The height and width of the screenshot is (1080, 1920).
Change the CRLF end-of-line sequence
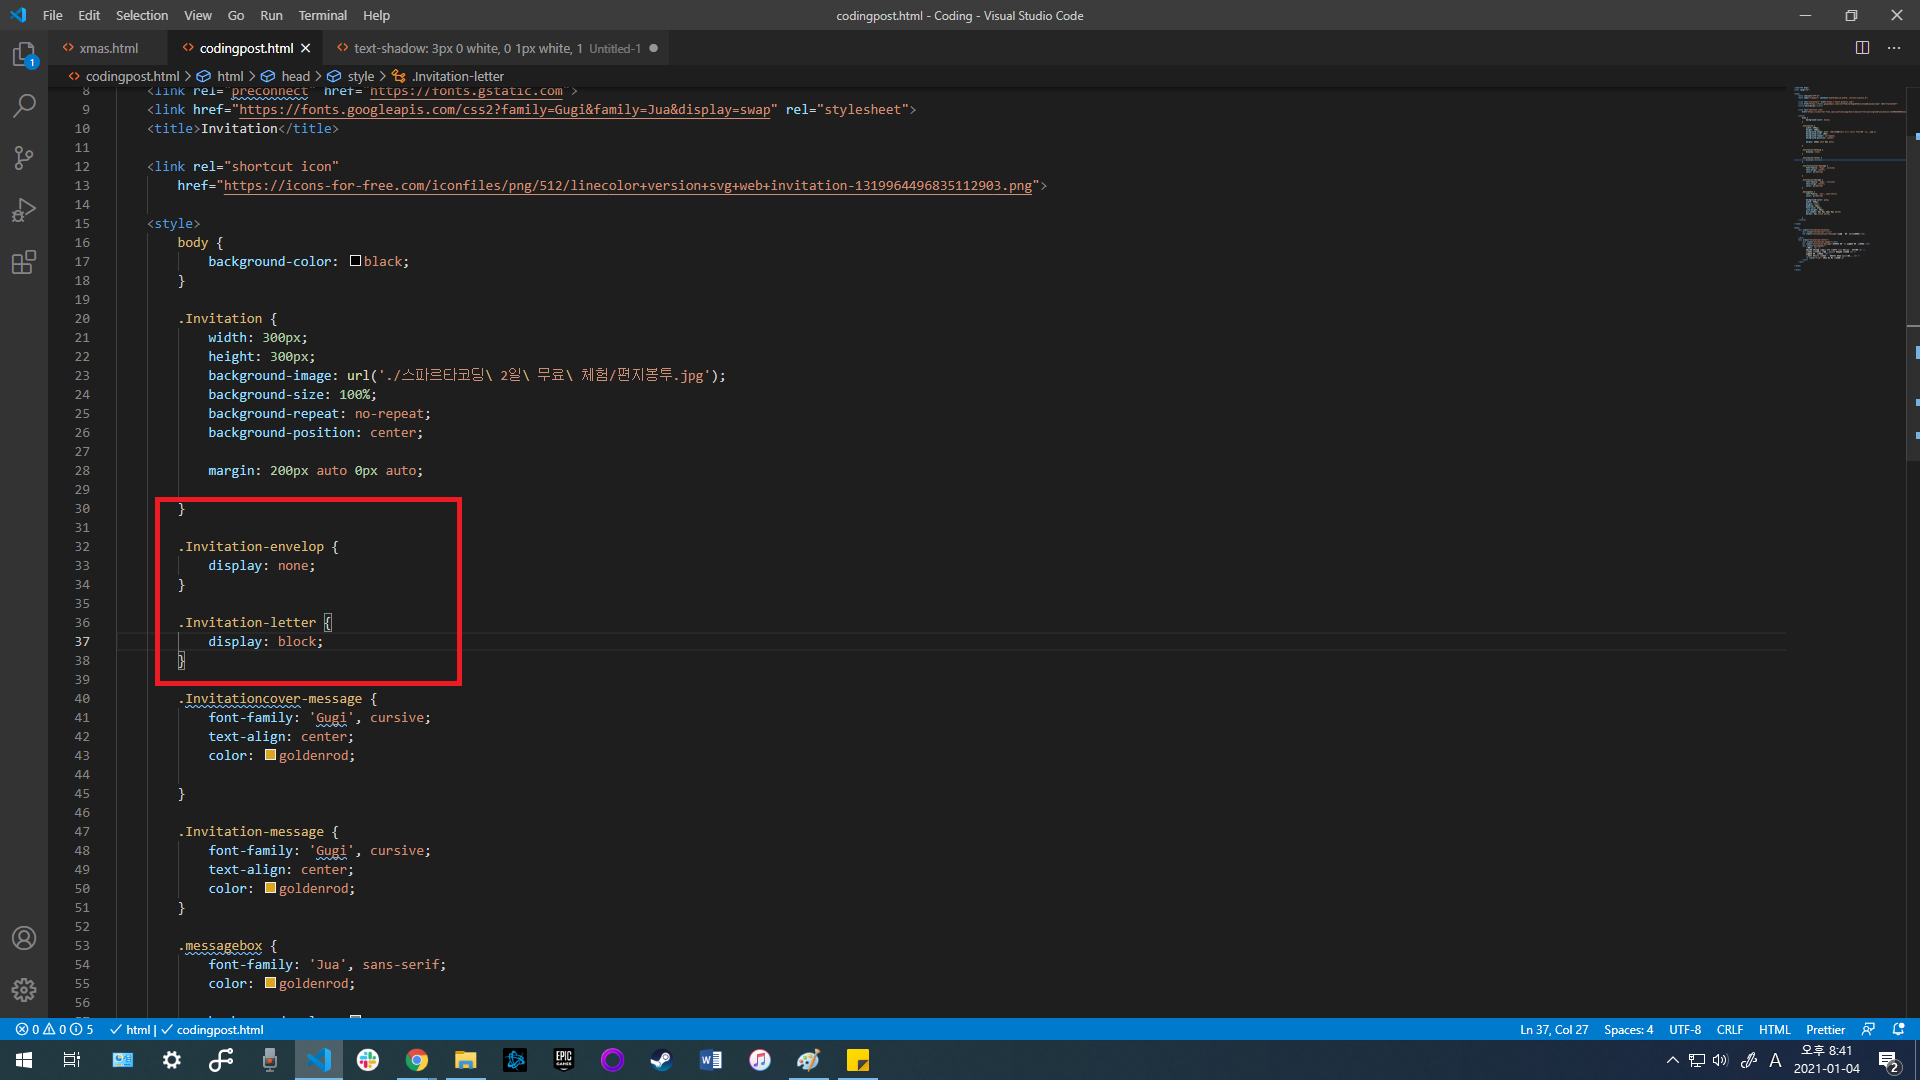pos(1729,1029)
